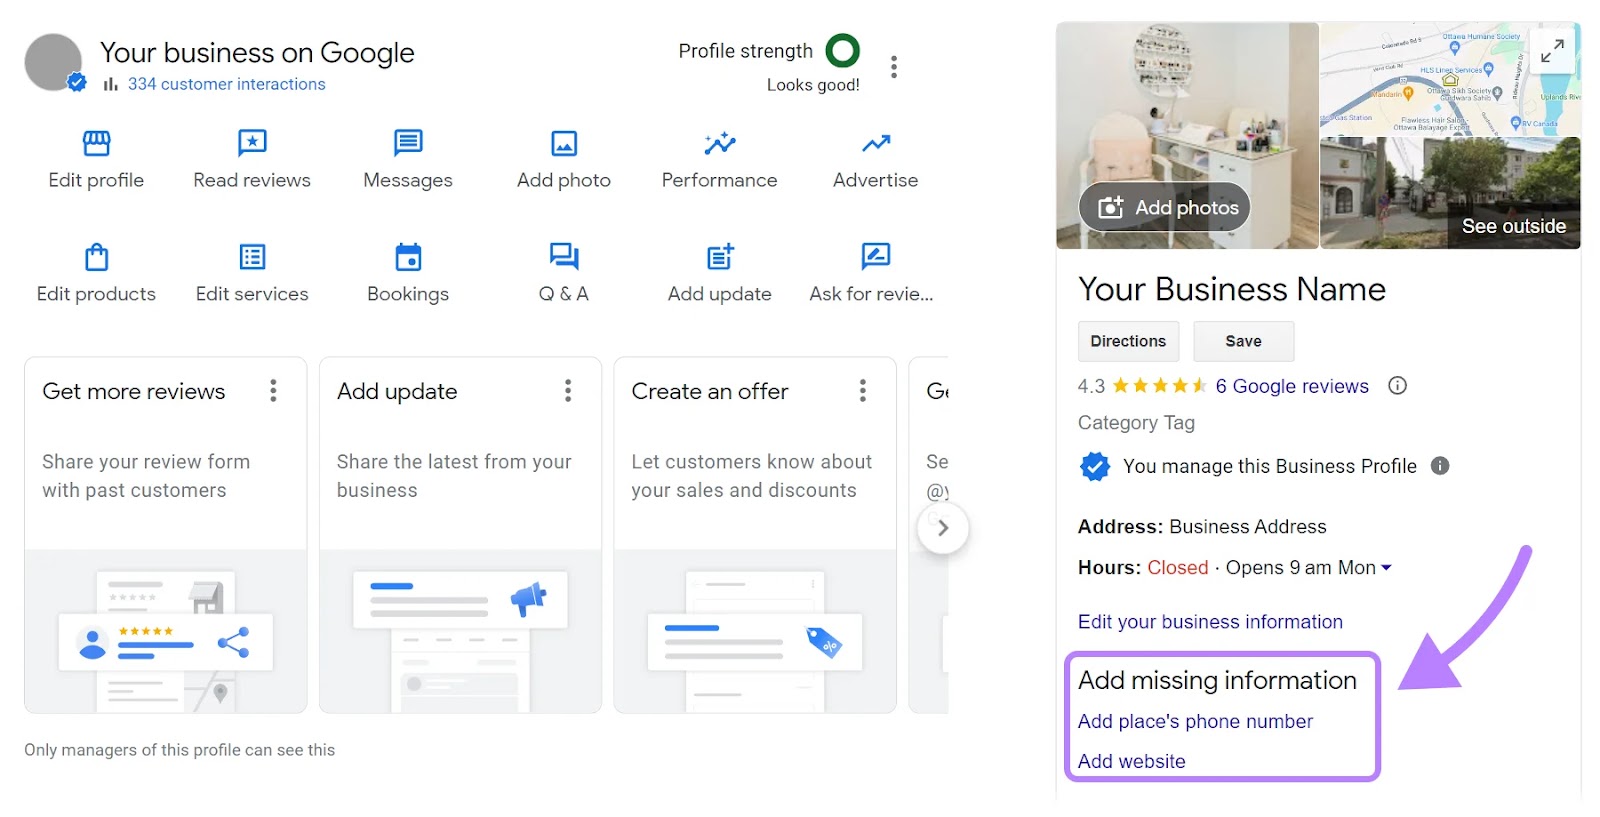Viewport: 1600px width, 817px height.
Task: Open the Read reviews star icon
Action: (x=252, y=144)
